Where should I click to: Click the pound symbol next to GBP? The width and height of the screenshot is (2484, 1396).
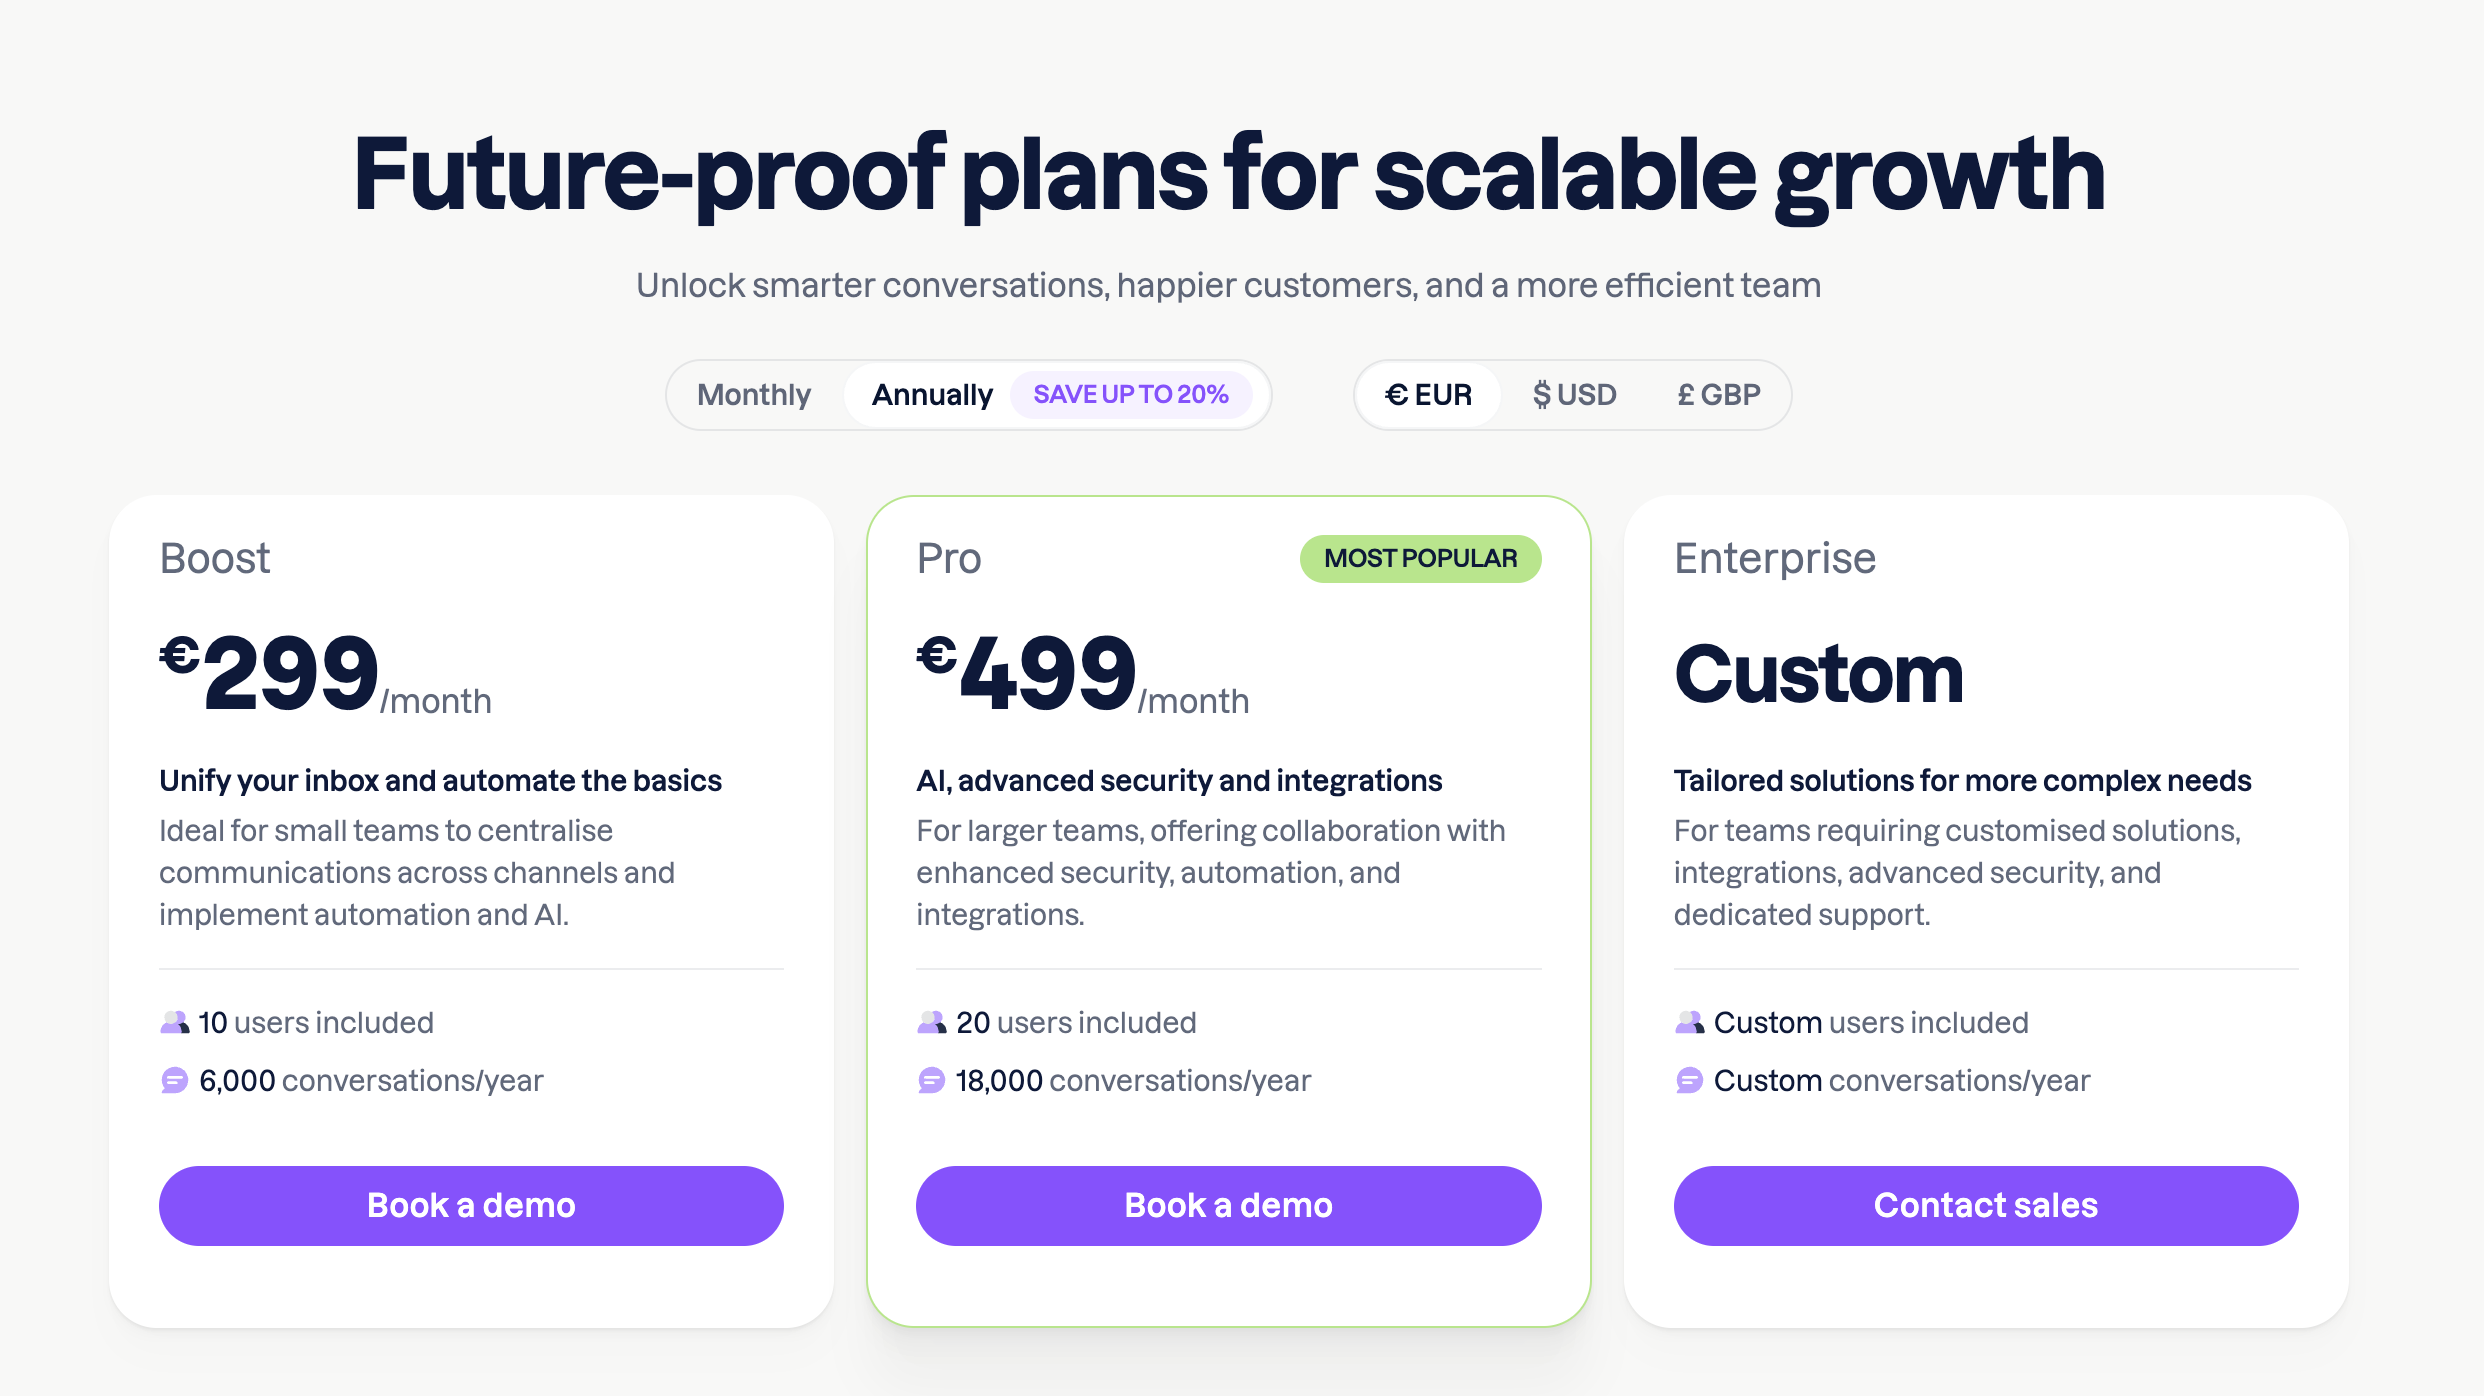click(1686, 394)
